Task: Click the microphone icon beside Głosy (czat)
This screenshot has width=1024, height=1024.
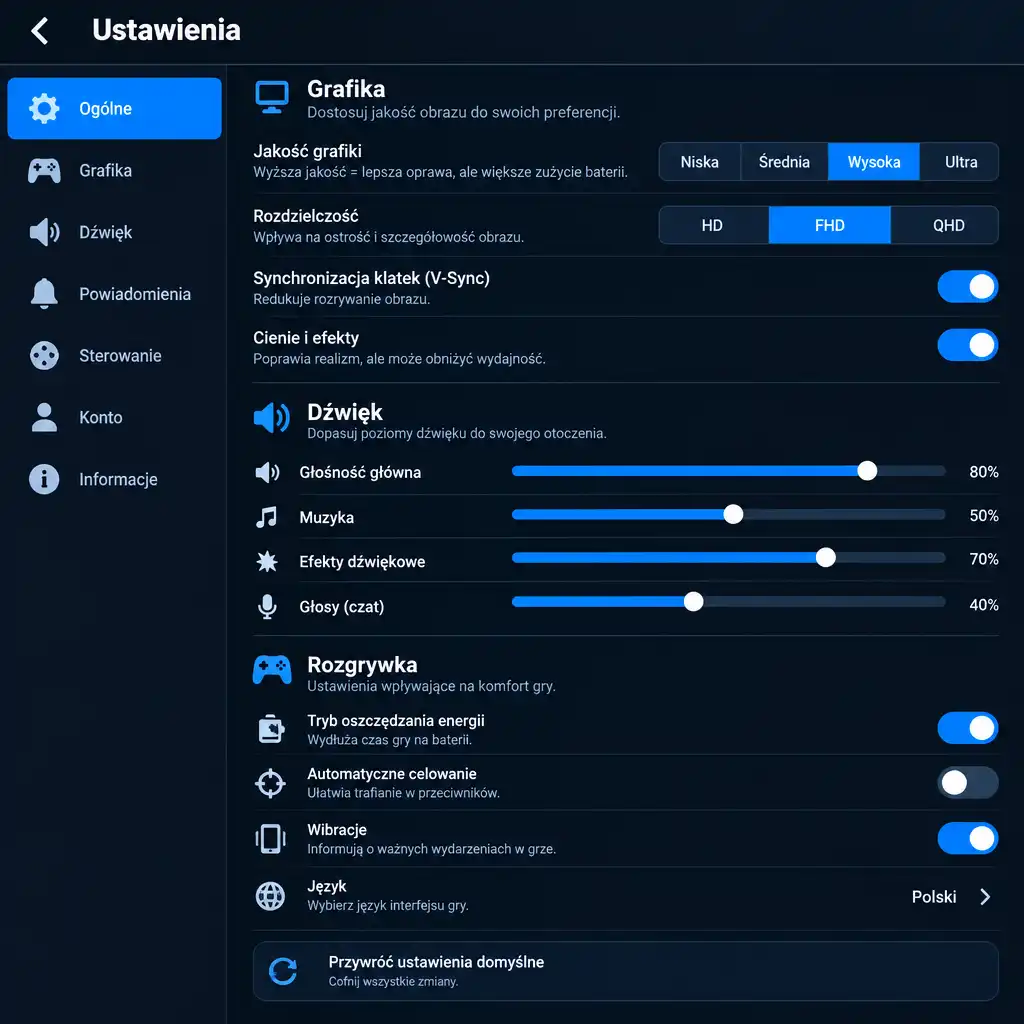Action: [x=266, y=607]
